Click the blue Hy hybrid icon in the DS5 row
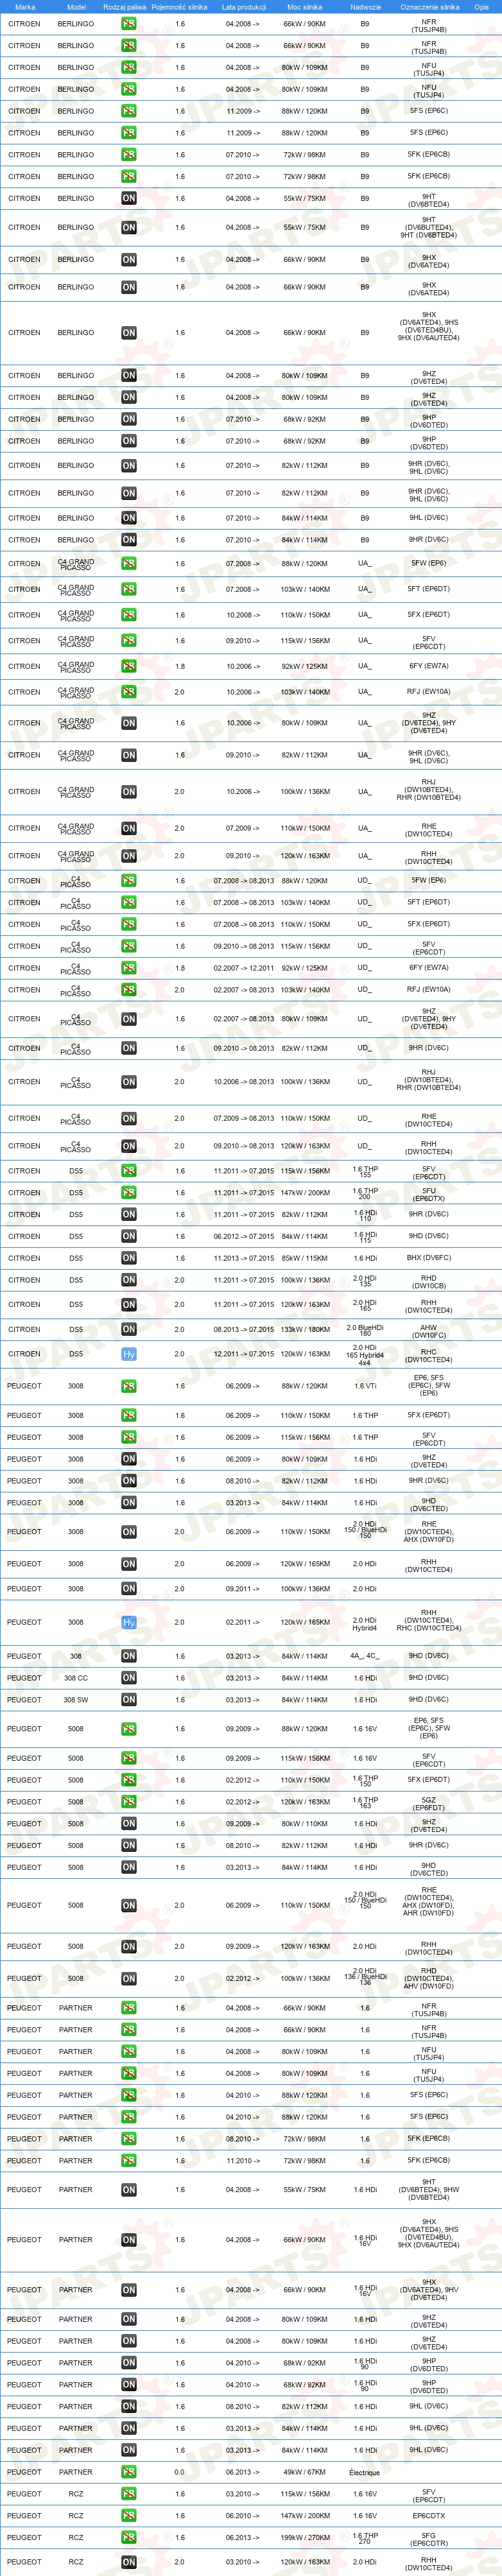The width and height of the screenshot is (502, 2576). coord(129,1354)
